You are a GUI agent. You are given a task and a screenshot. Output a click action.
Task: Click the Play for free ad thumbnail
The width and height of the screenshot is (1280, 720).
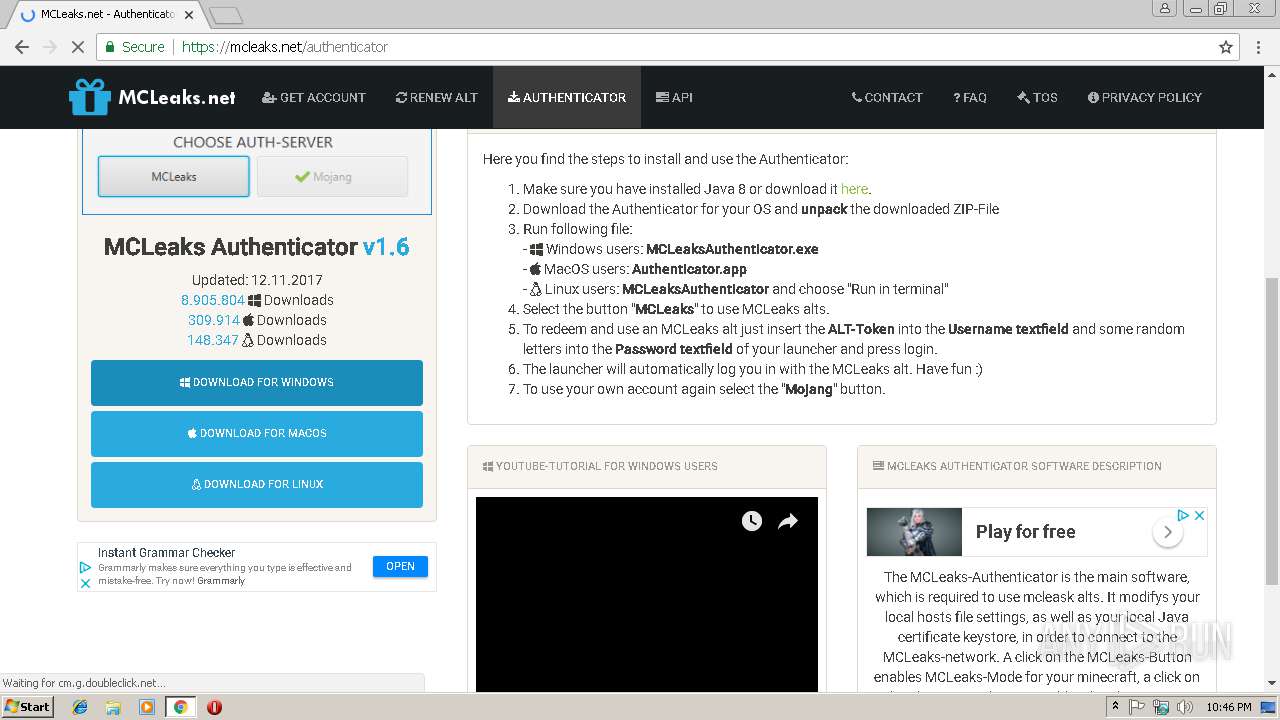coord(914,532)
